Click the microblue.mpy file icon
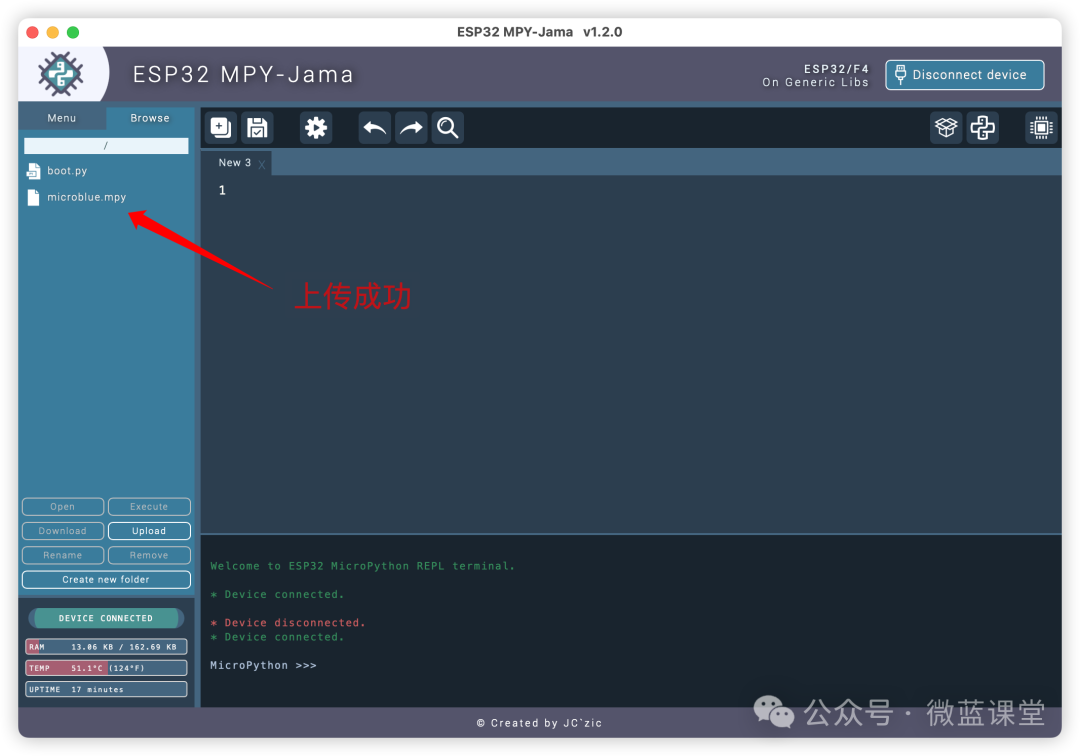Screen dimensions: 1080x756 pos(33,198)
